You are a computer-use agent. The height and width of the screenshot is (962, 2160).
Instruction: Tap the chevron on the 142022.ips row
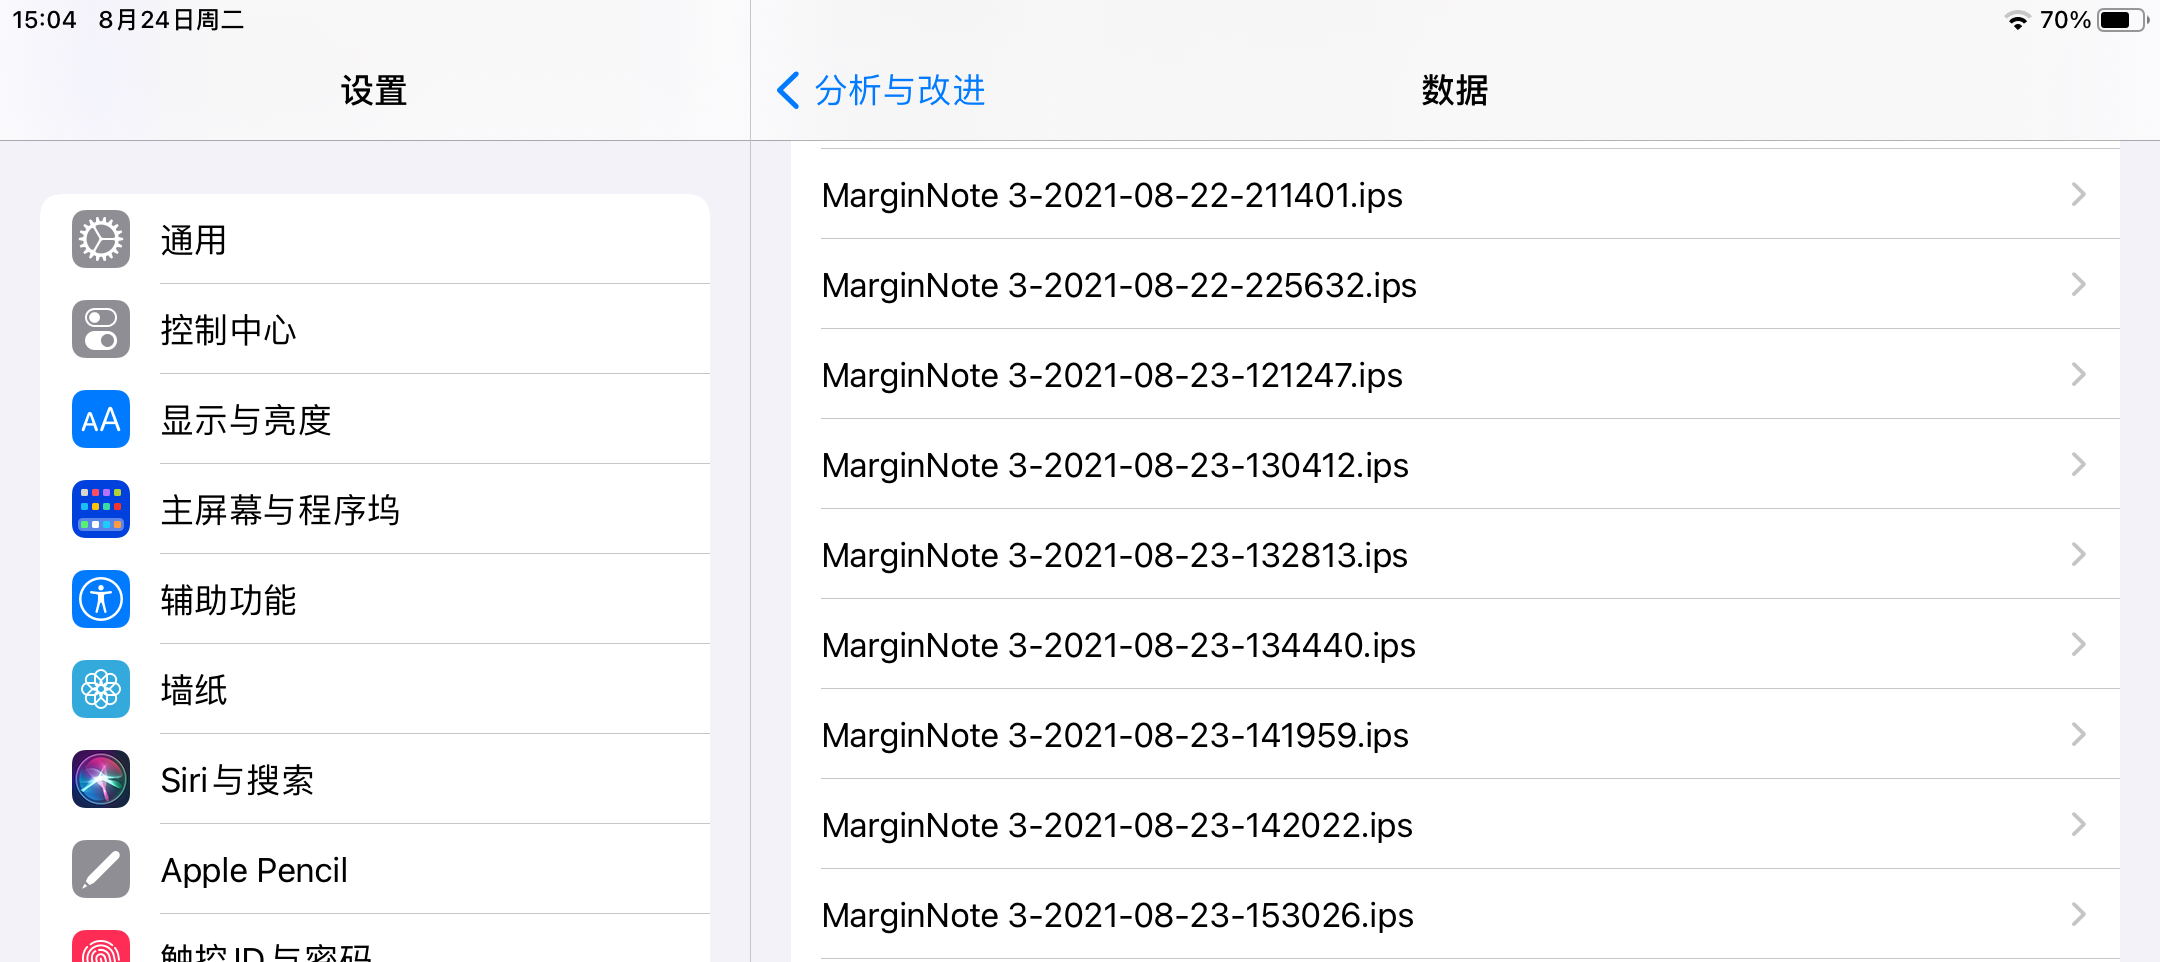coord(2079,824)
